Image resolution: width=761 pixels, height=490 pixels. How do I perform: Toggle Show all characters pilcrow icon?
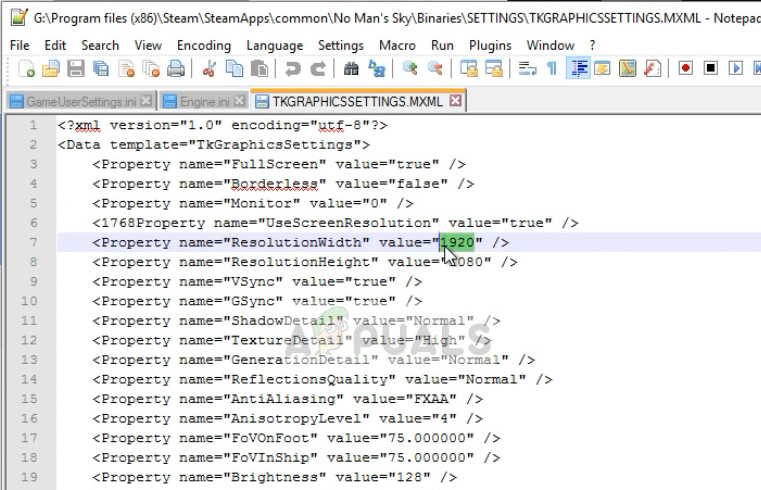tap(552, 69)
